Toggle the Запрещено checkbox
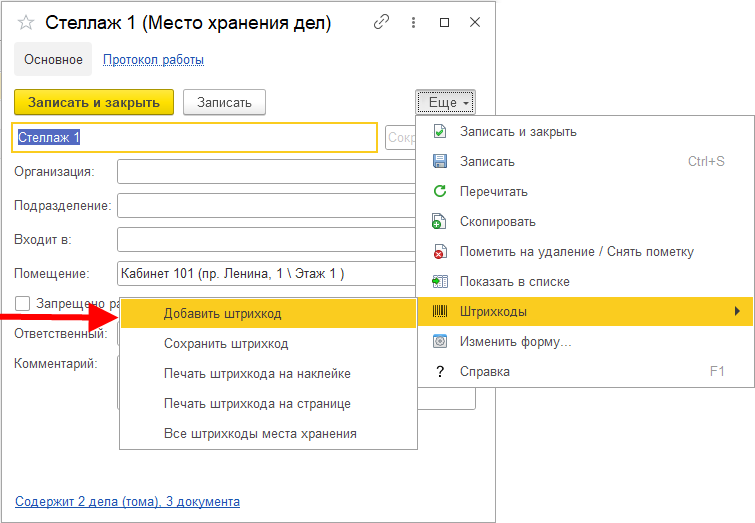The width and height of the screenshot is (755, 523). point(23,302)
